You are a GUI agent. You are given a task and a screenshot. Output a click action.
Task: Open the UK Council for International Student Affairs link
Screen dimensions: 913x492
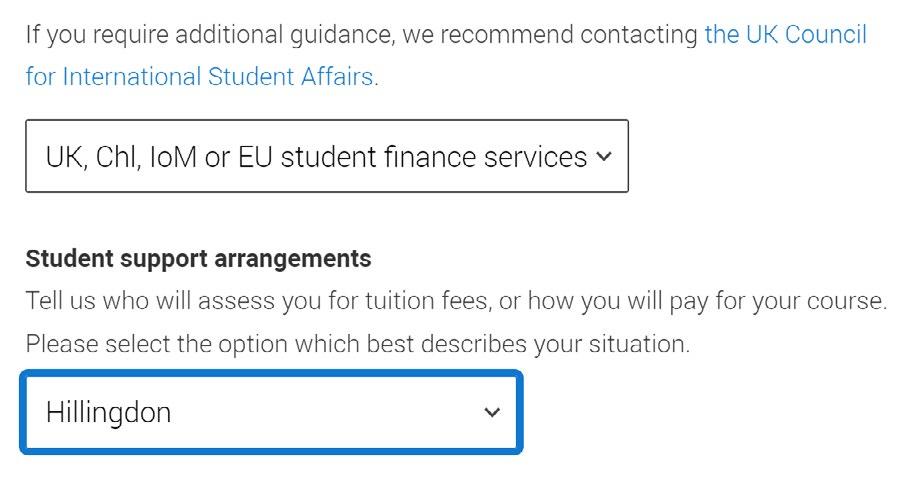[x=785, y=35]
